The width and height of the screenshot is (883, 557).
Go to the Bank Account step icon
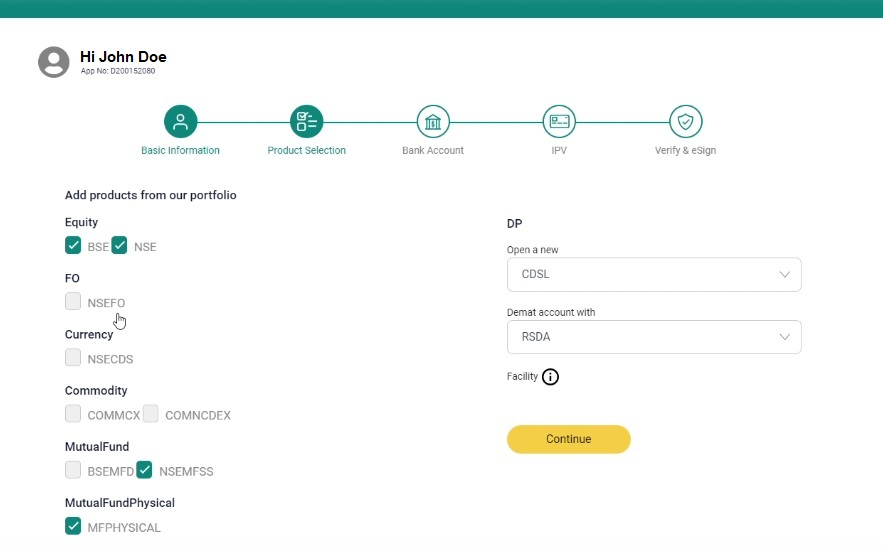[x=432, y=122]
